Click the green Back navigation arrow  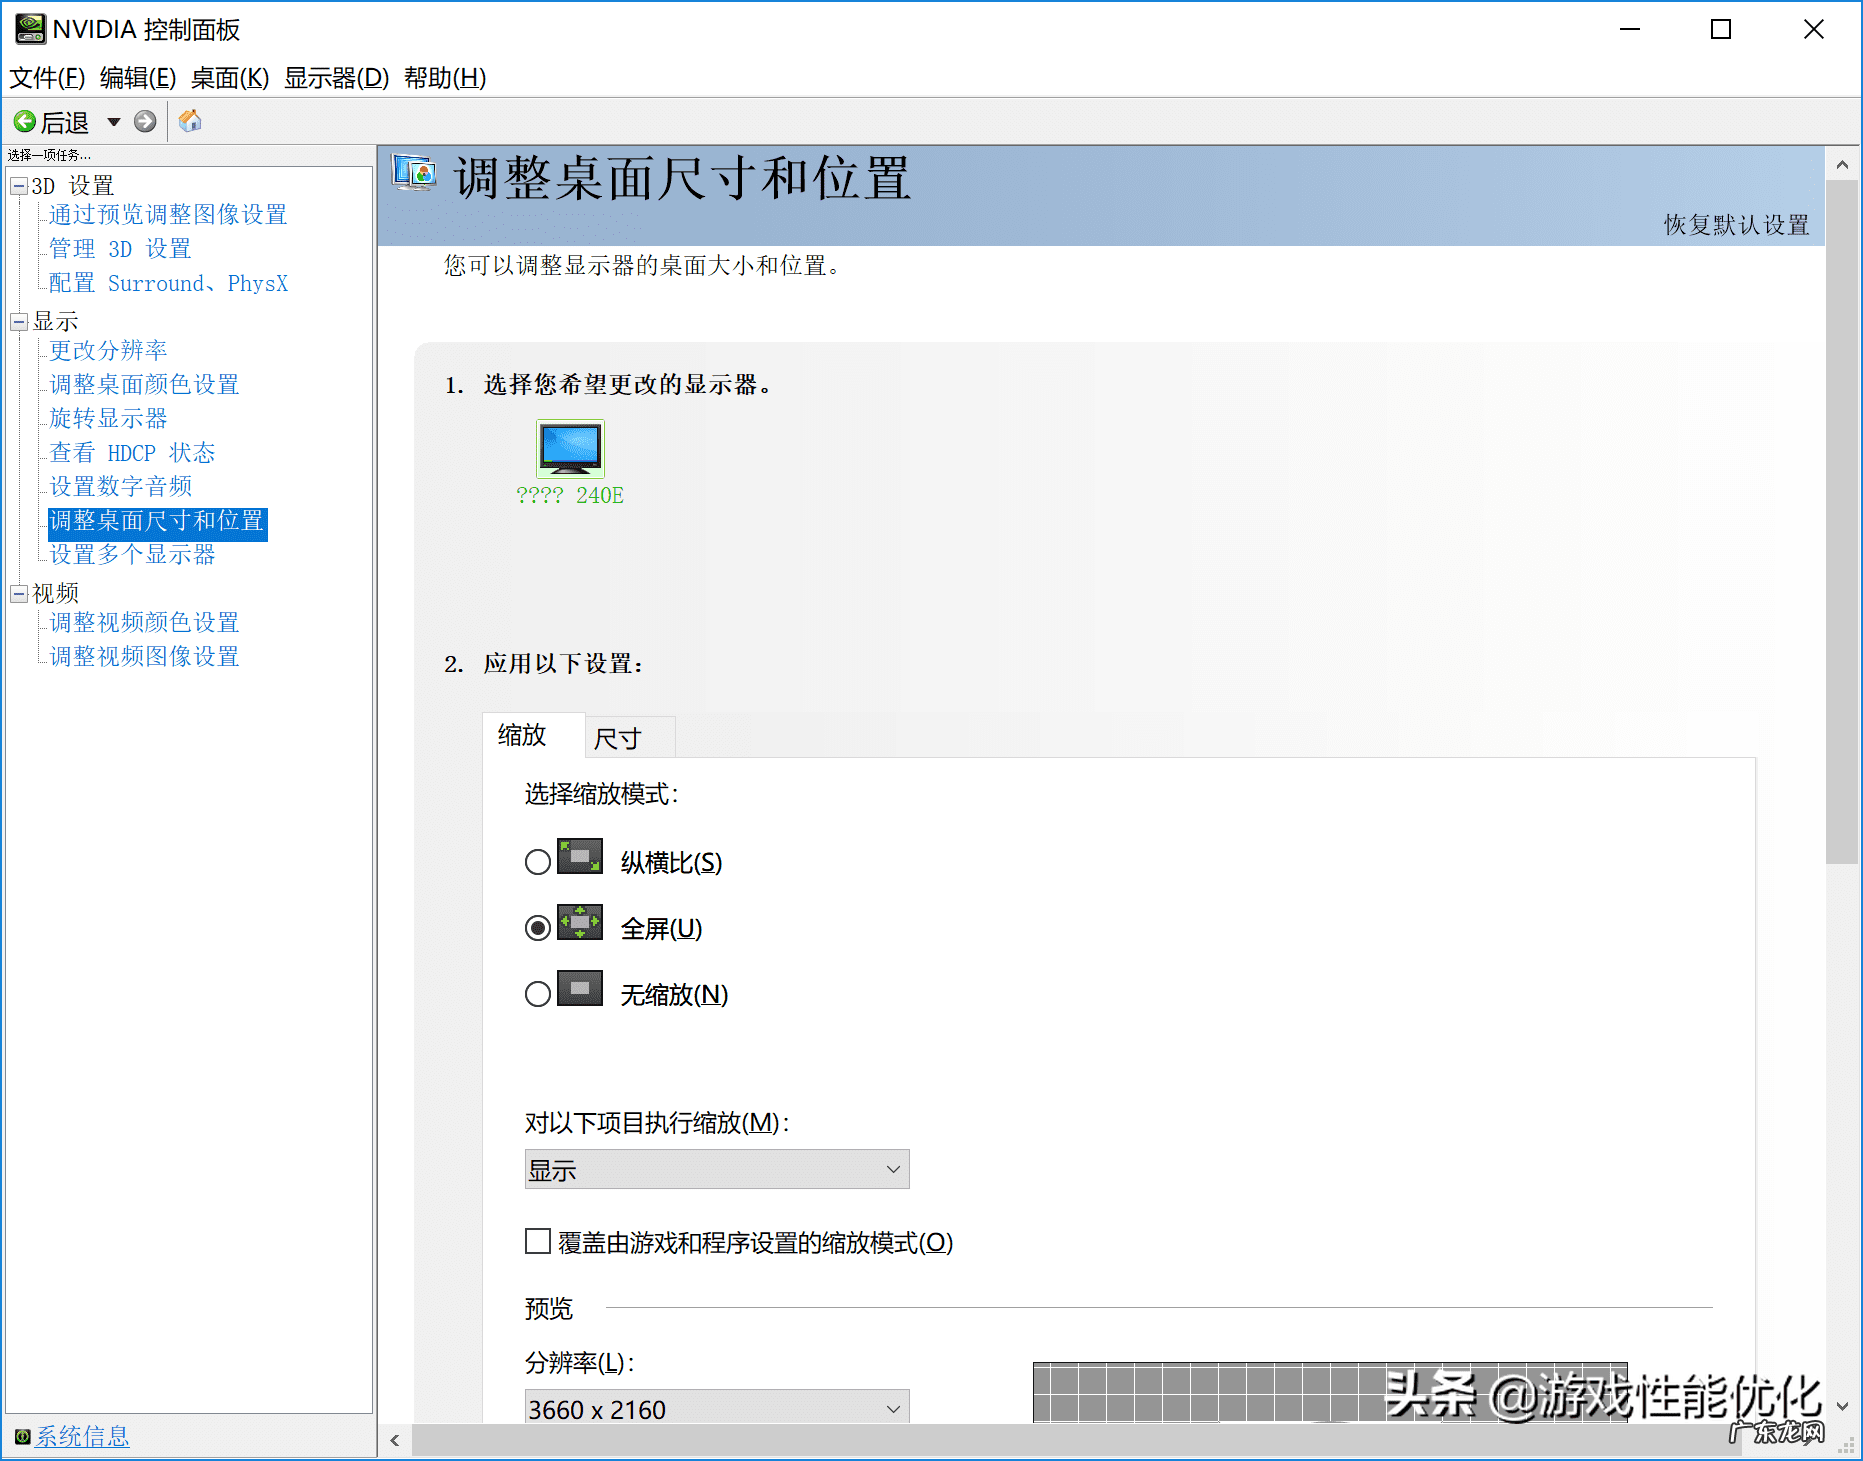coord(25,121)
